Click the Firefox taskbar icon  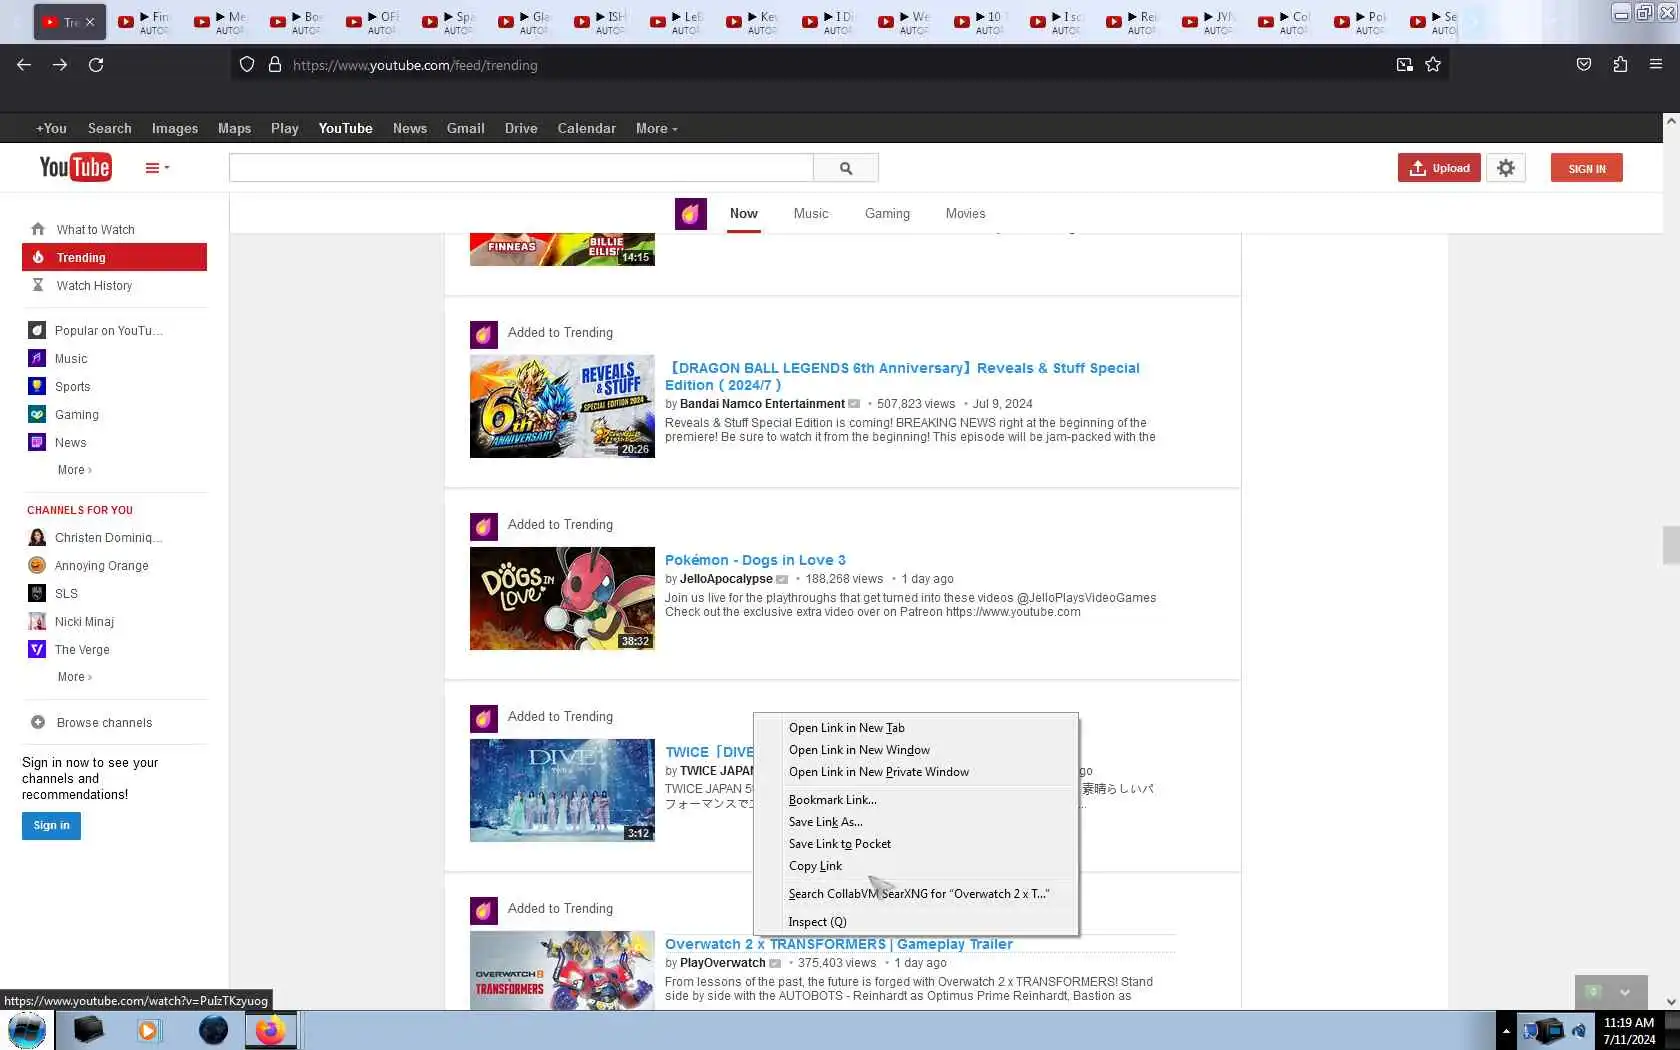point(270,1030)
